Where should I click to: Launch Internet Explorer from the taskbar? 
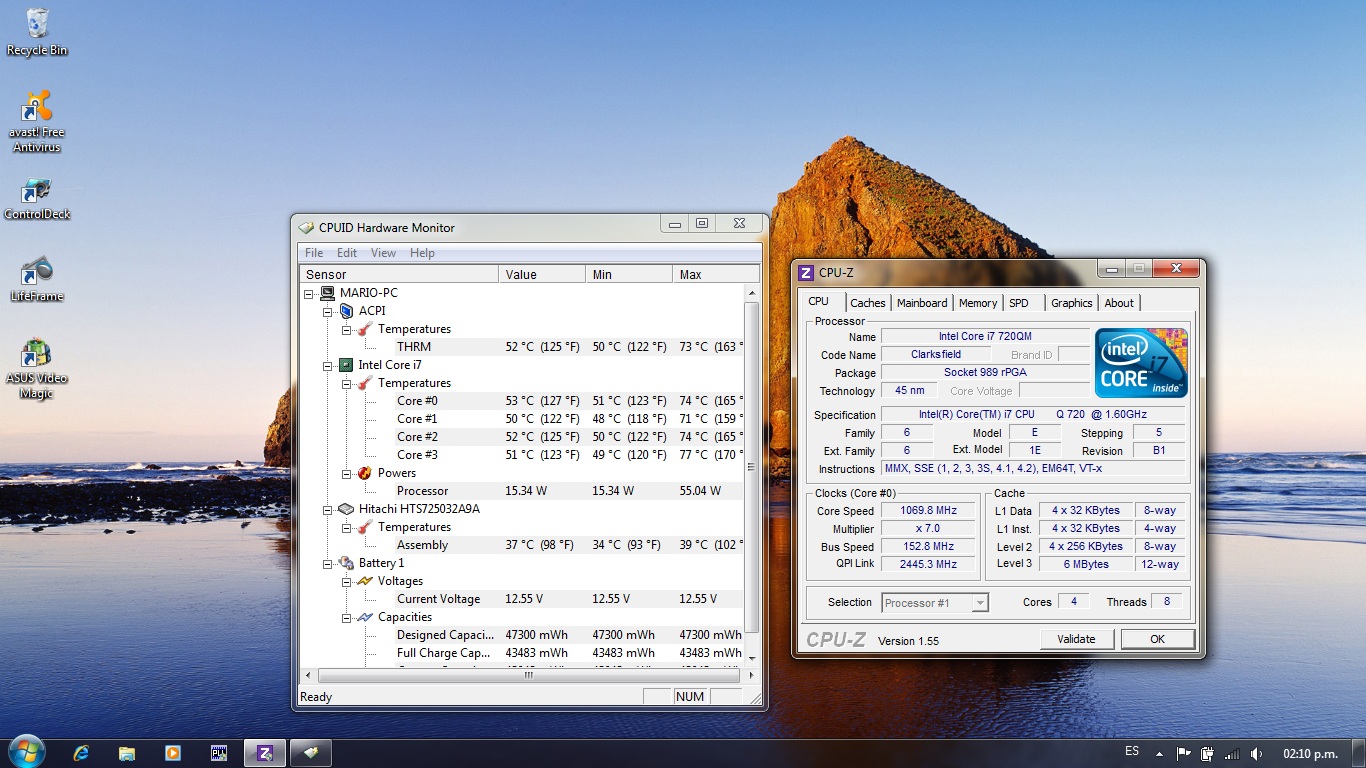(x=81, y=753)
